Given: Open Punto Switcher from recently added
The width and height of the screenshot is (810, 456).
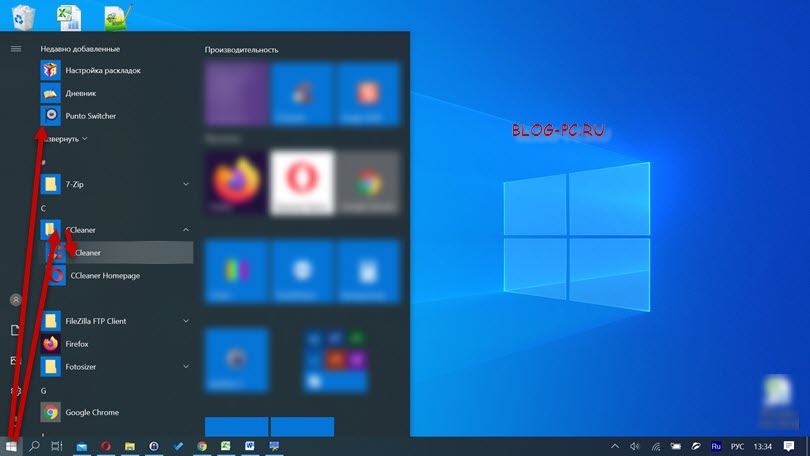Looking at the screenshot, I should click(90, 116).
